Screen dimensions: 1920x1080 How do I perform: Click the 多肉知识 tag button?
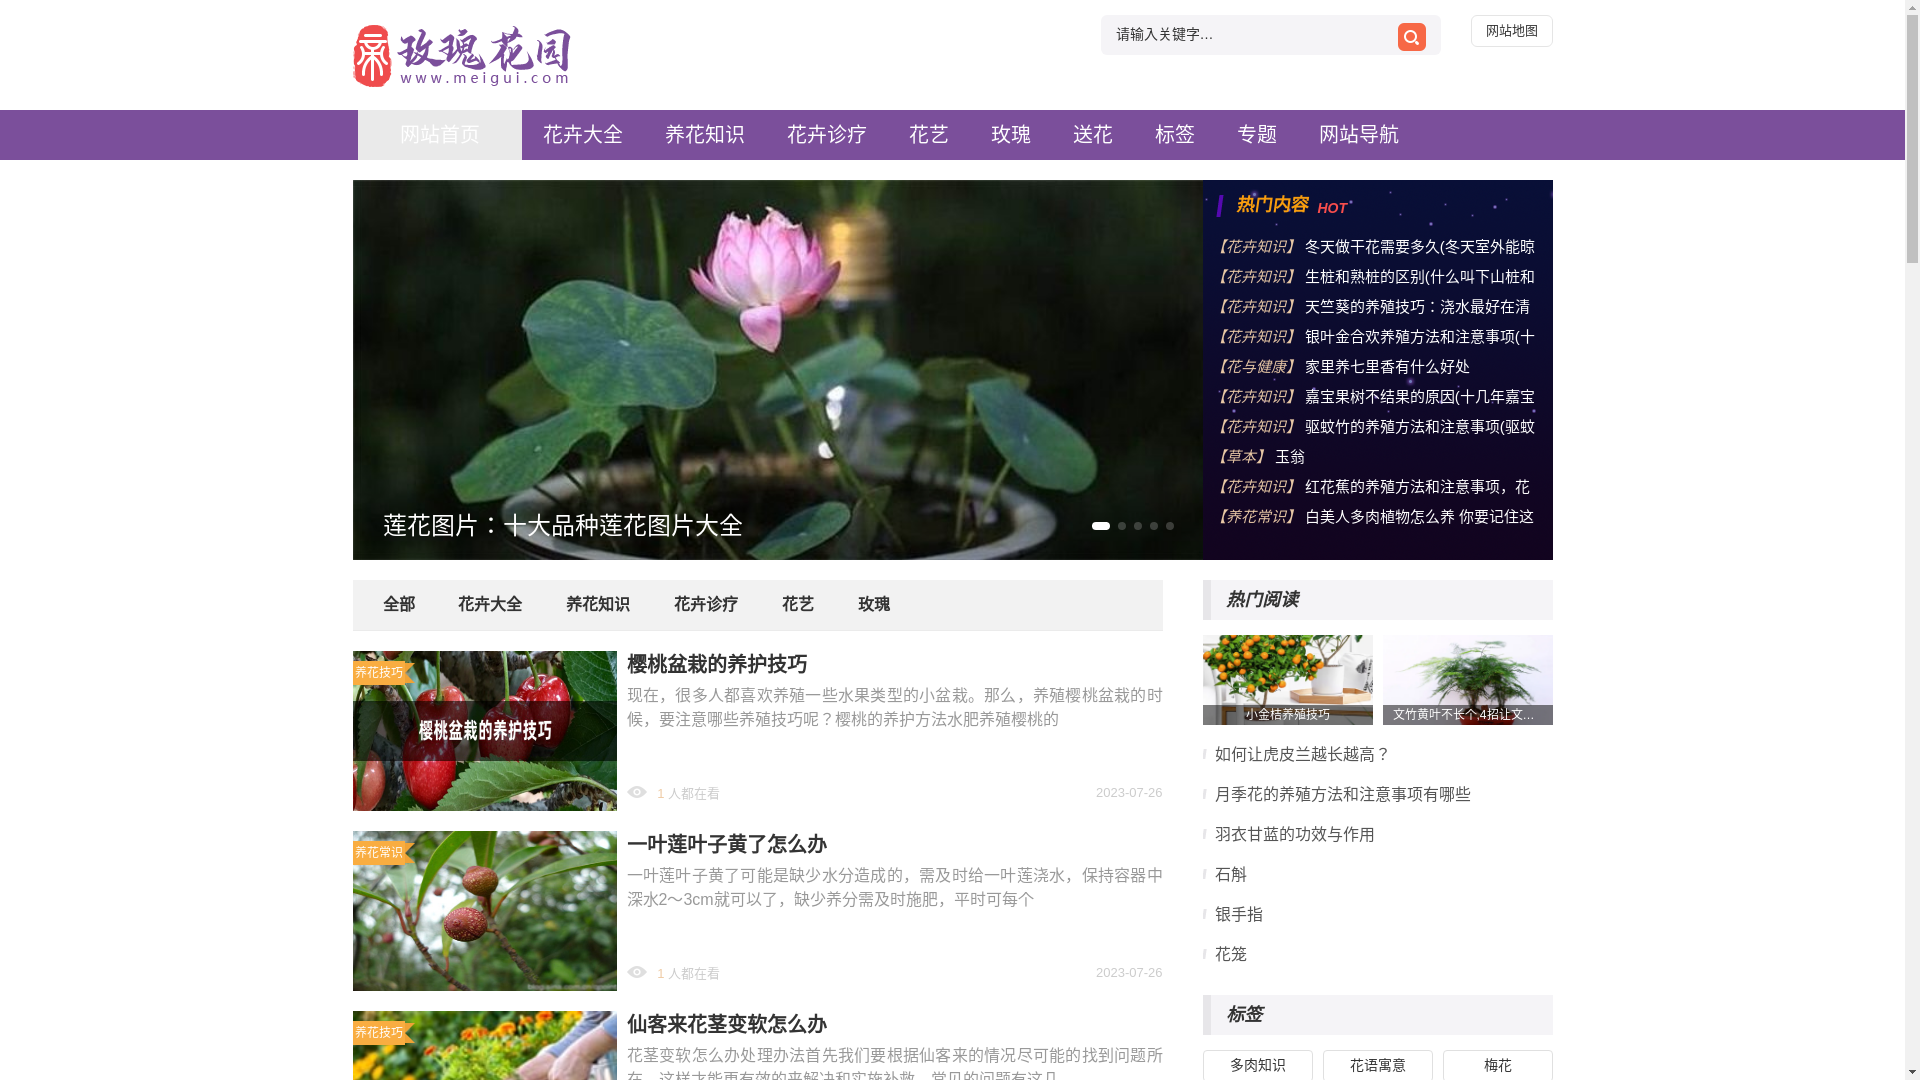1257,1065
